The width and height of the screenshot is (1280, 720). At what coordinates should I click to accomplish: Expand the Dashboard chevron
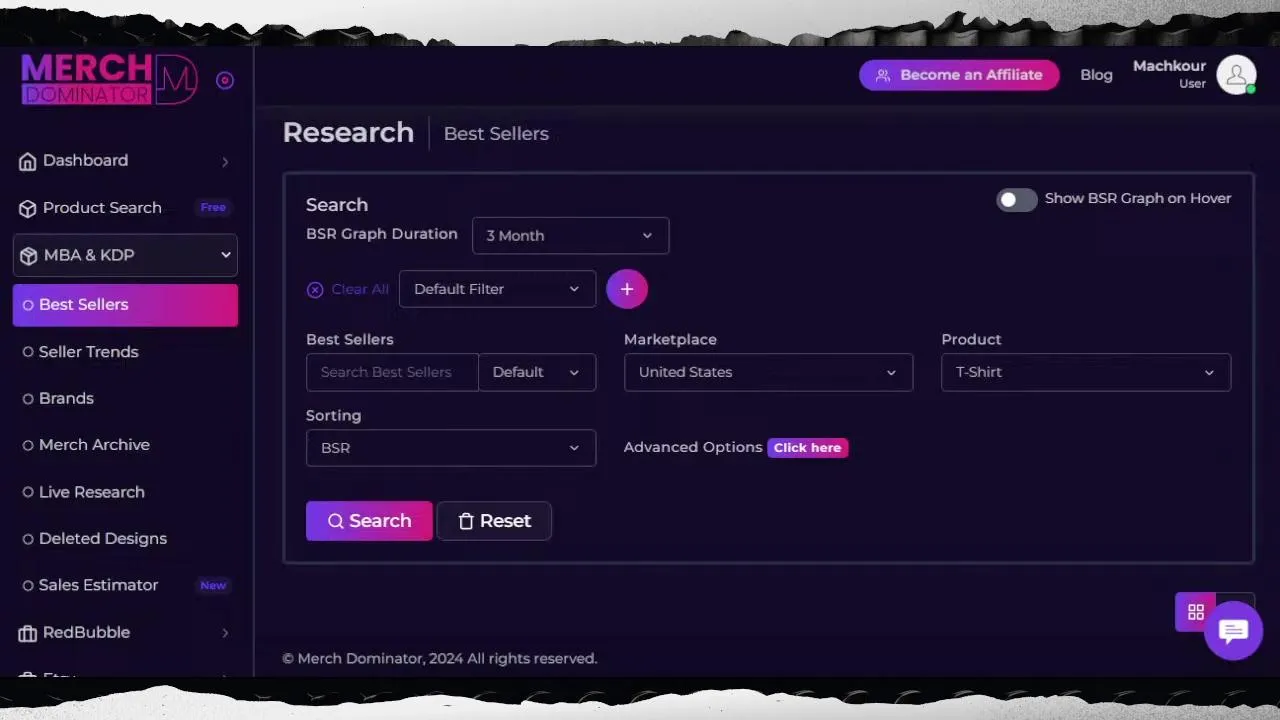point(225,162)
